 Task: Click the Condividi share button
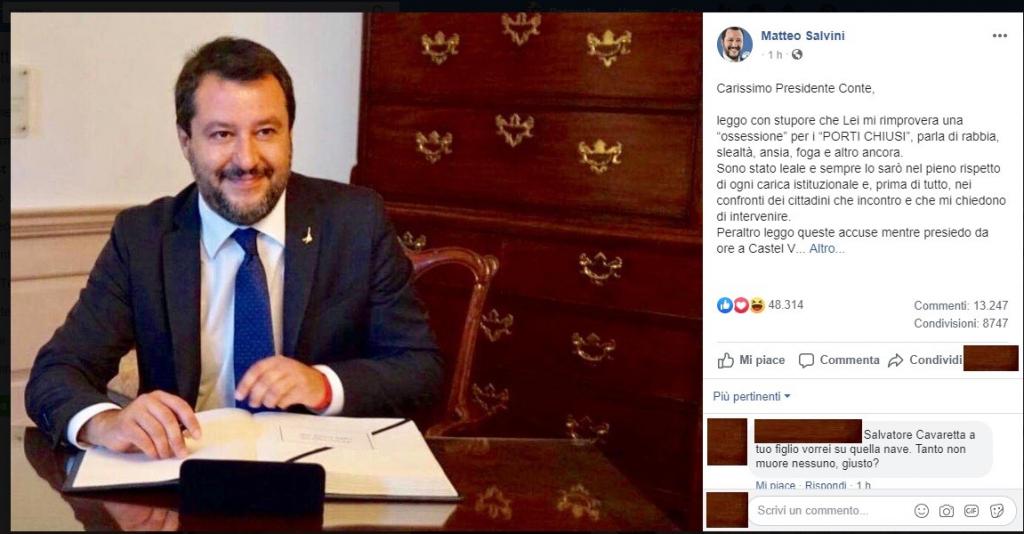coord(925,360)
